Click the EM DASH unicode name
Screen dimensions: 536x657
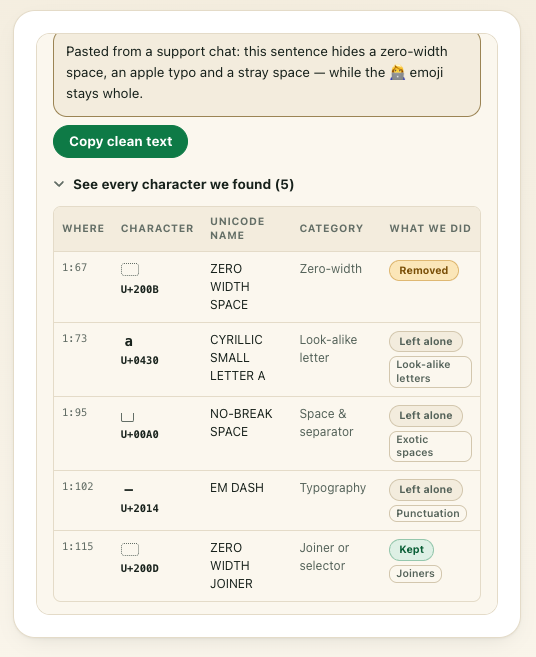pos(237,488)
